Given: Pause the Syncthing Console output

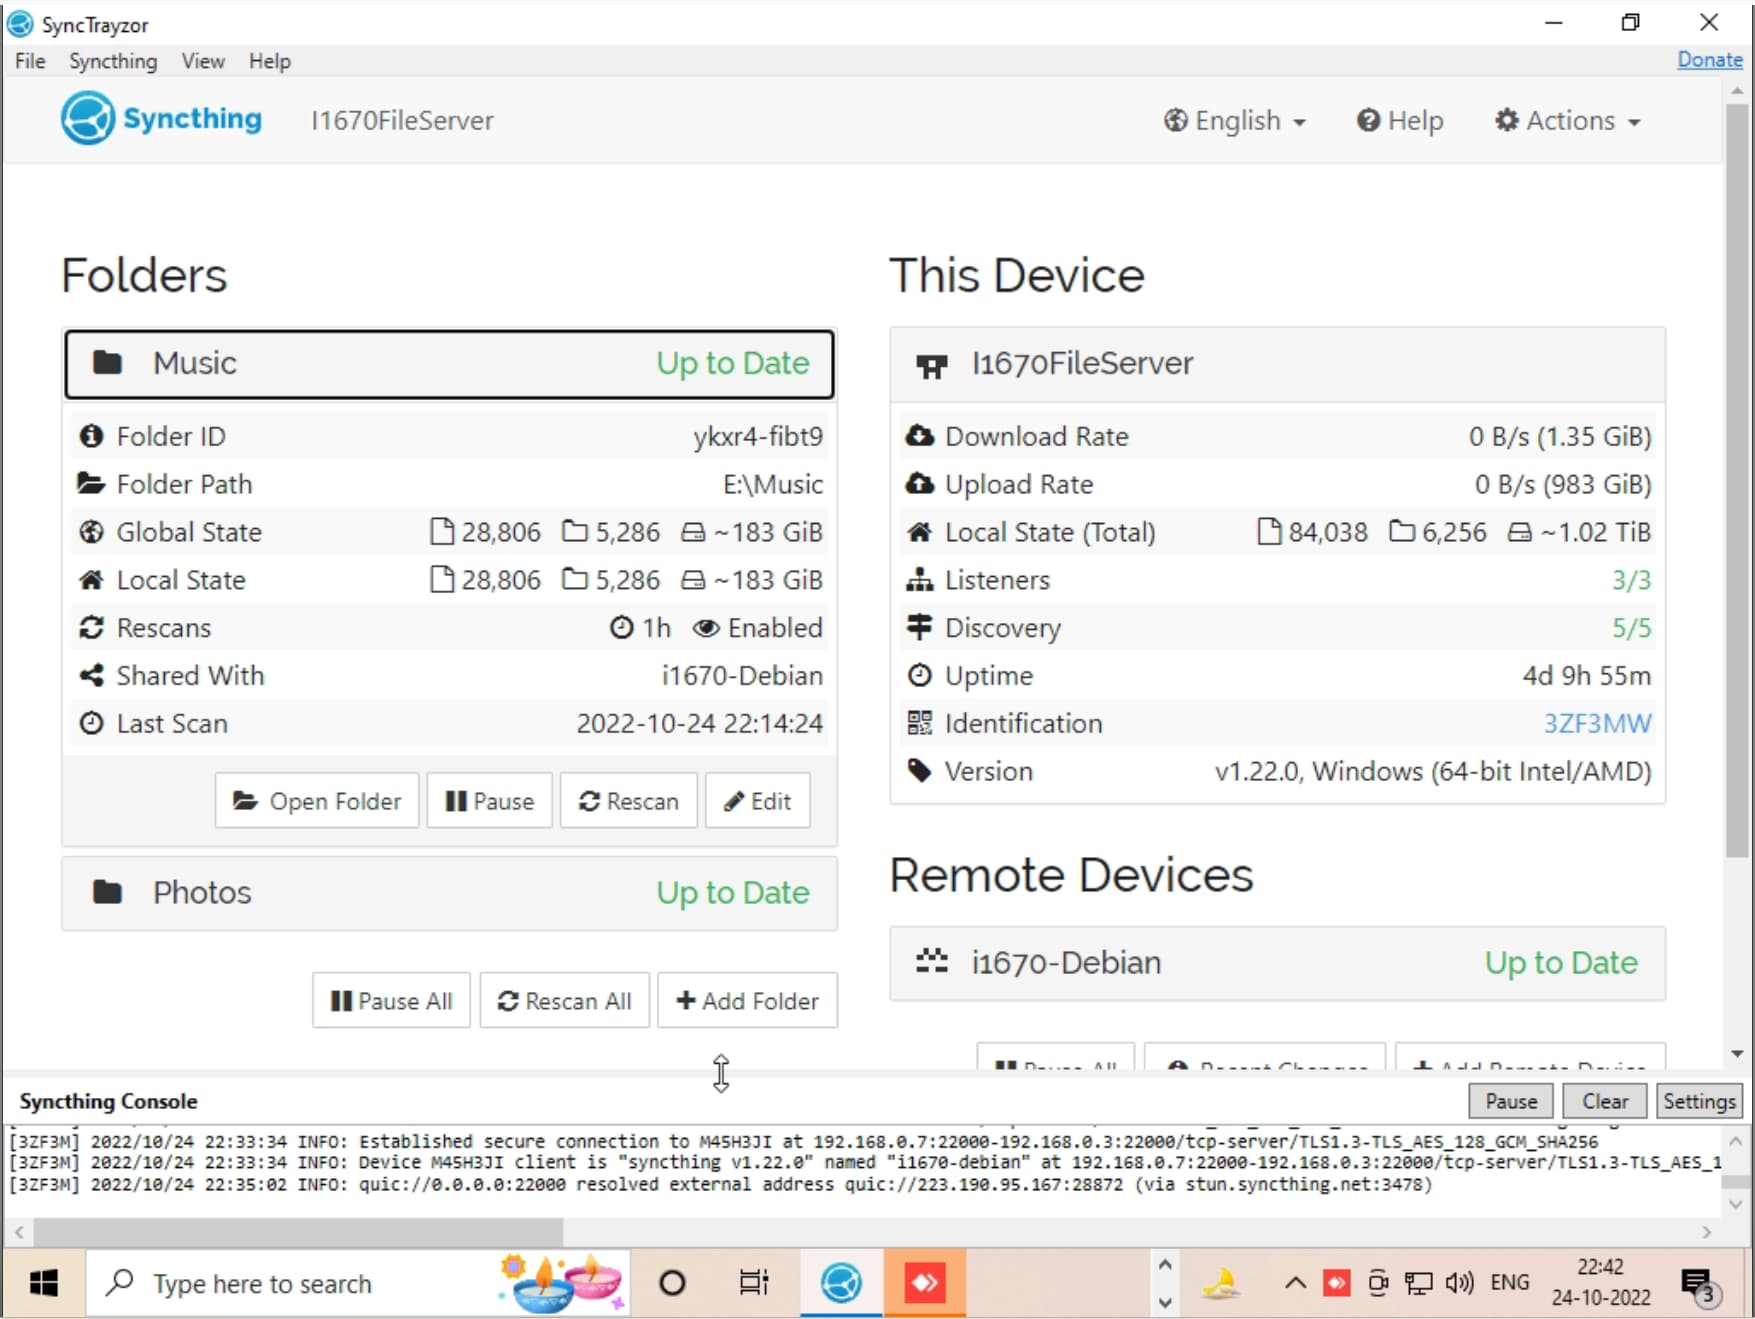Looking at the screenshot, I should [x=1511, y=1101].
